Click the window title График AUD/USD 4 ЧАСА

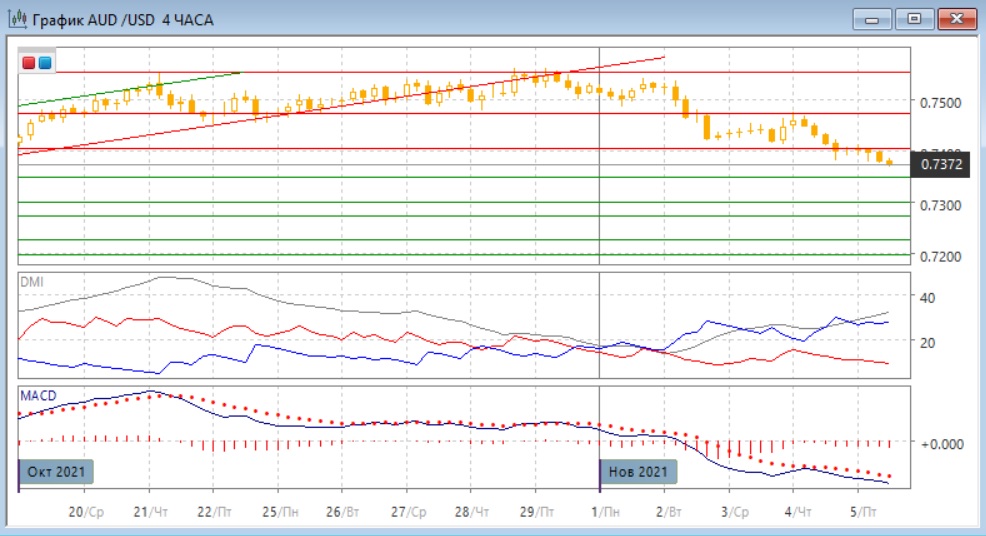(124, 19)
